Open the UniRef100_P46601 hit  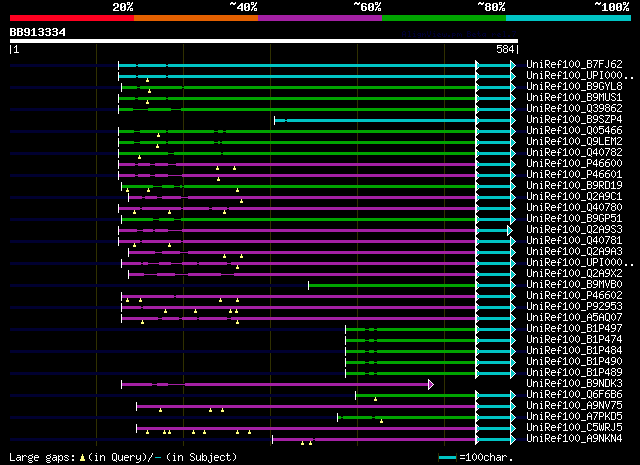point(574,174)
